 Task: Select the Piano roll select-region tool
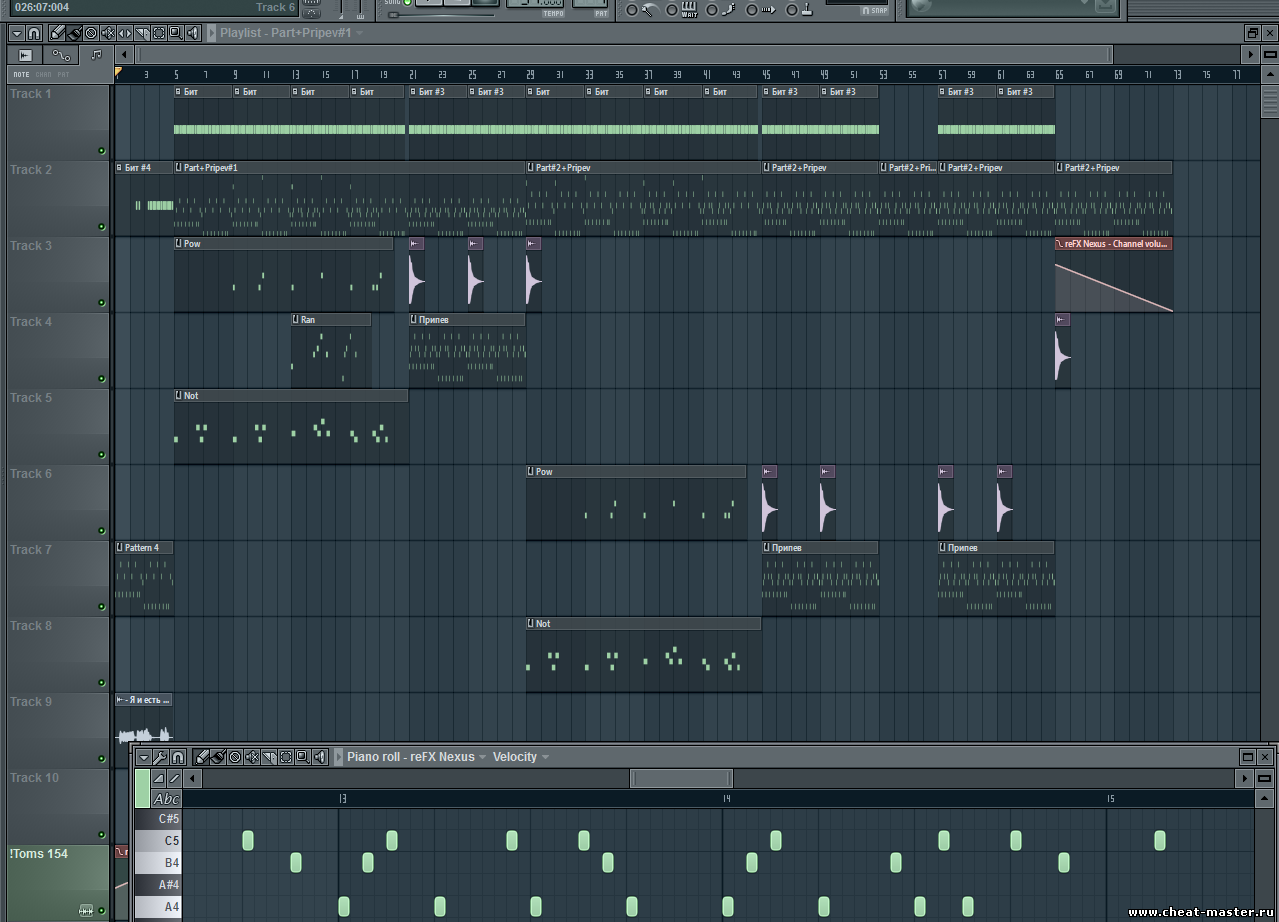point(286,757)
